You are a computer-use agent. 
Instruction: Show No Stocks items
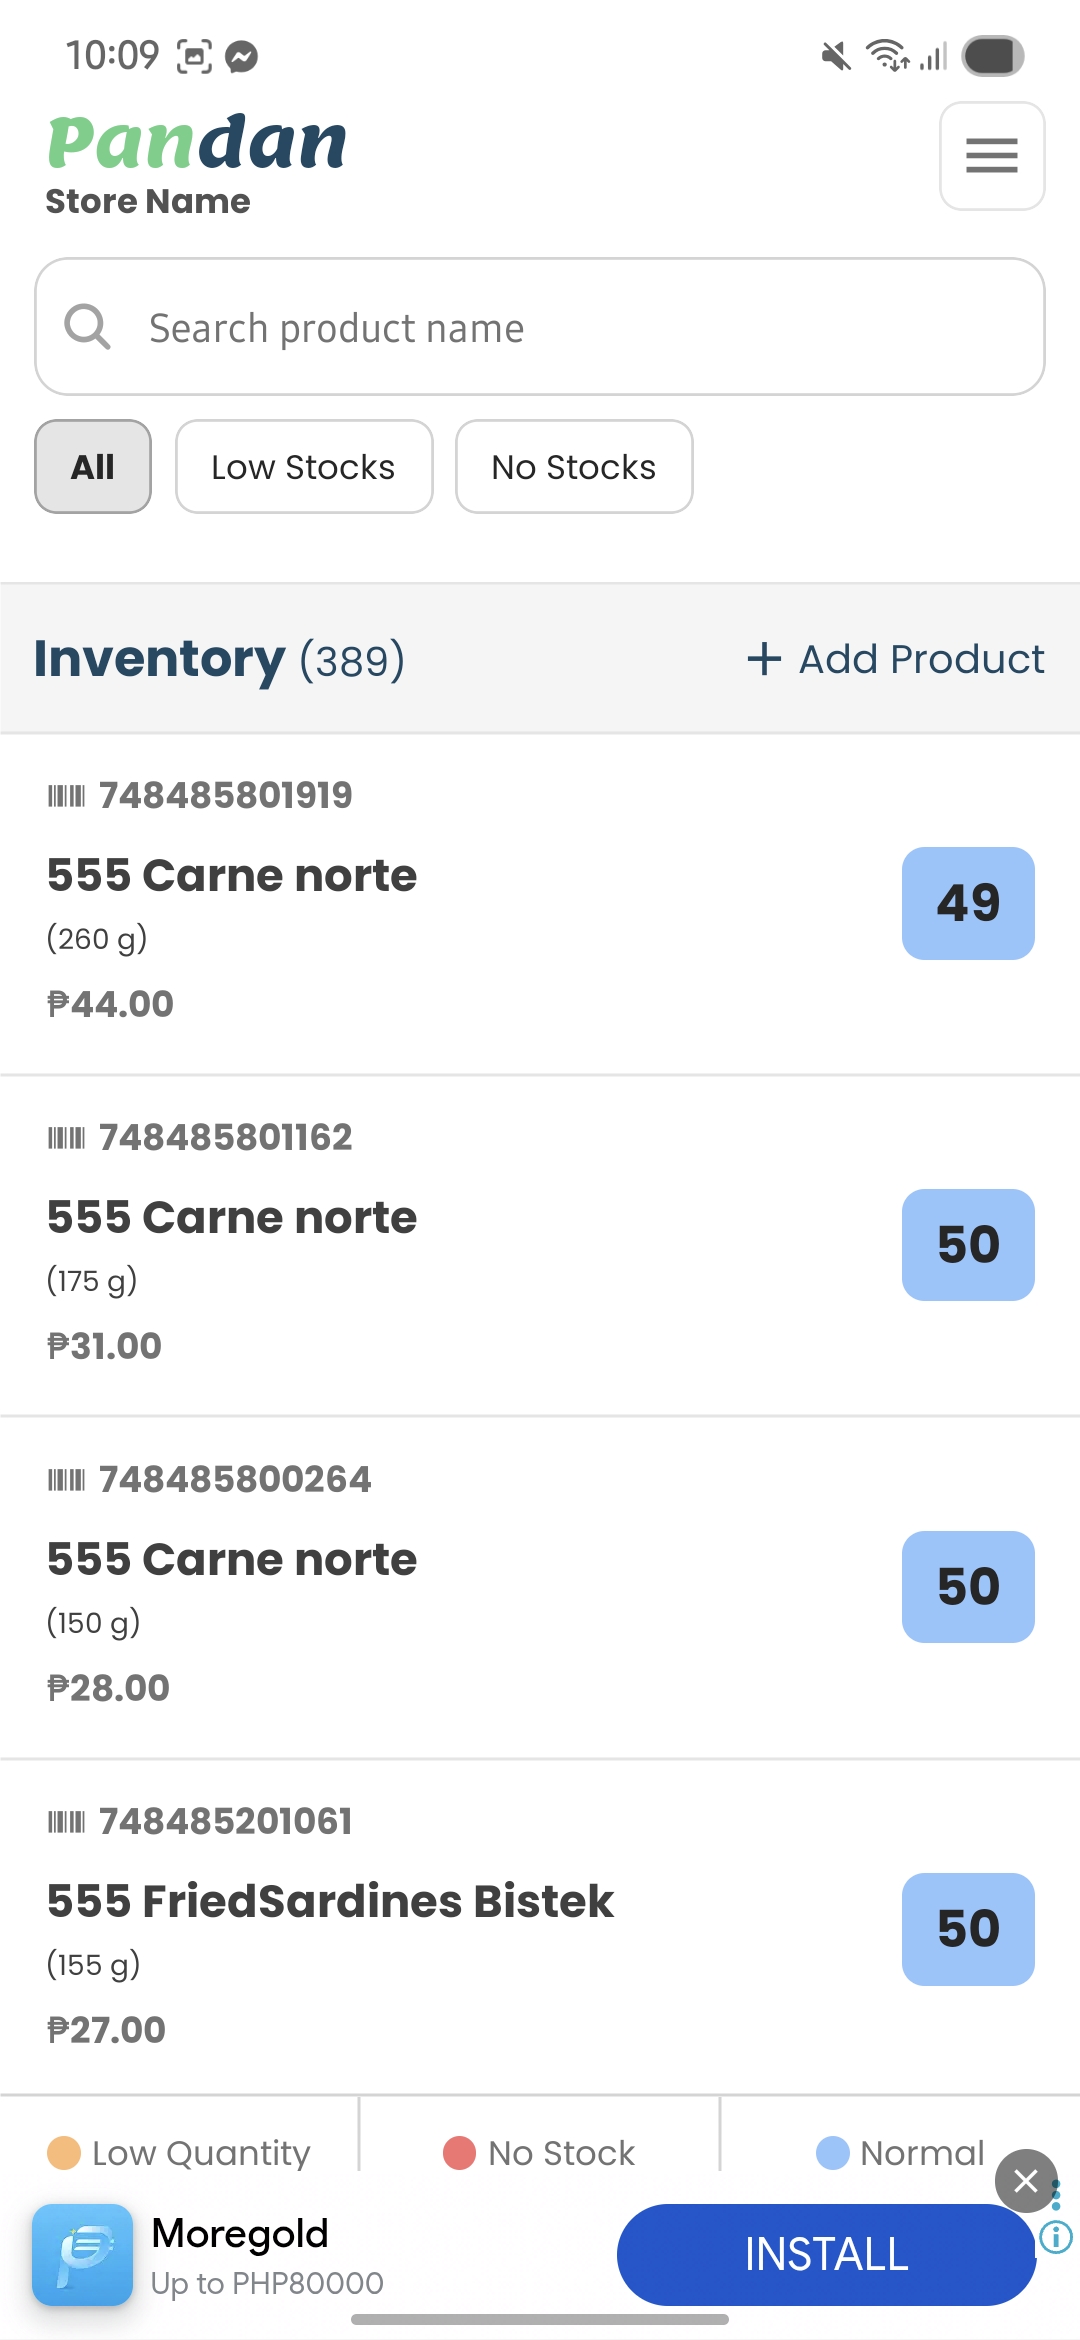[574, 467]
